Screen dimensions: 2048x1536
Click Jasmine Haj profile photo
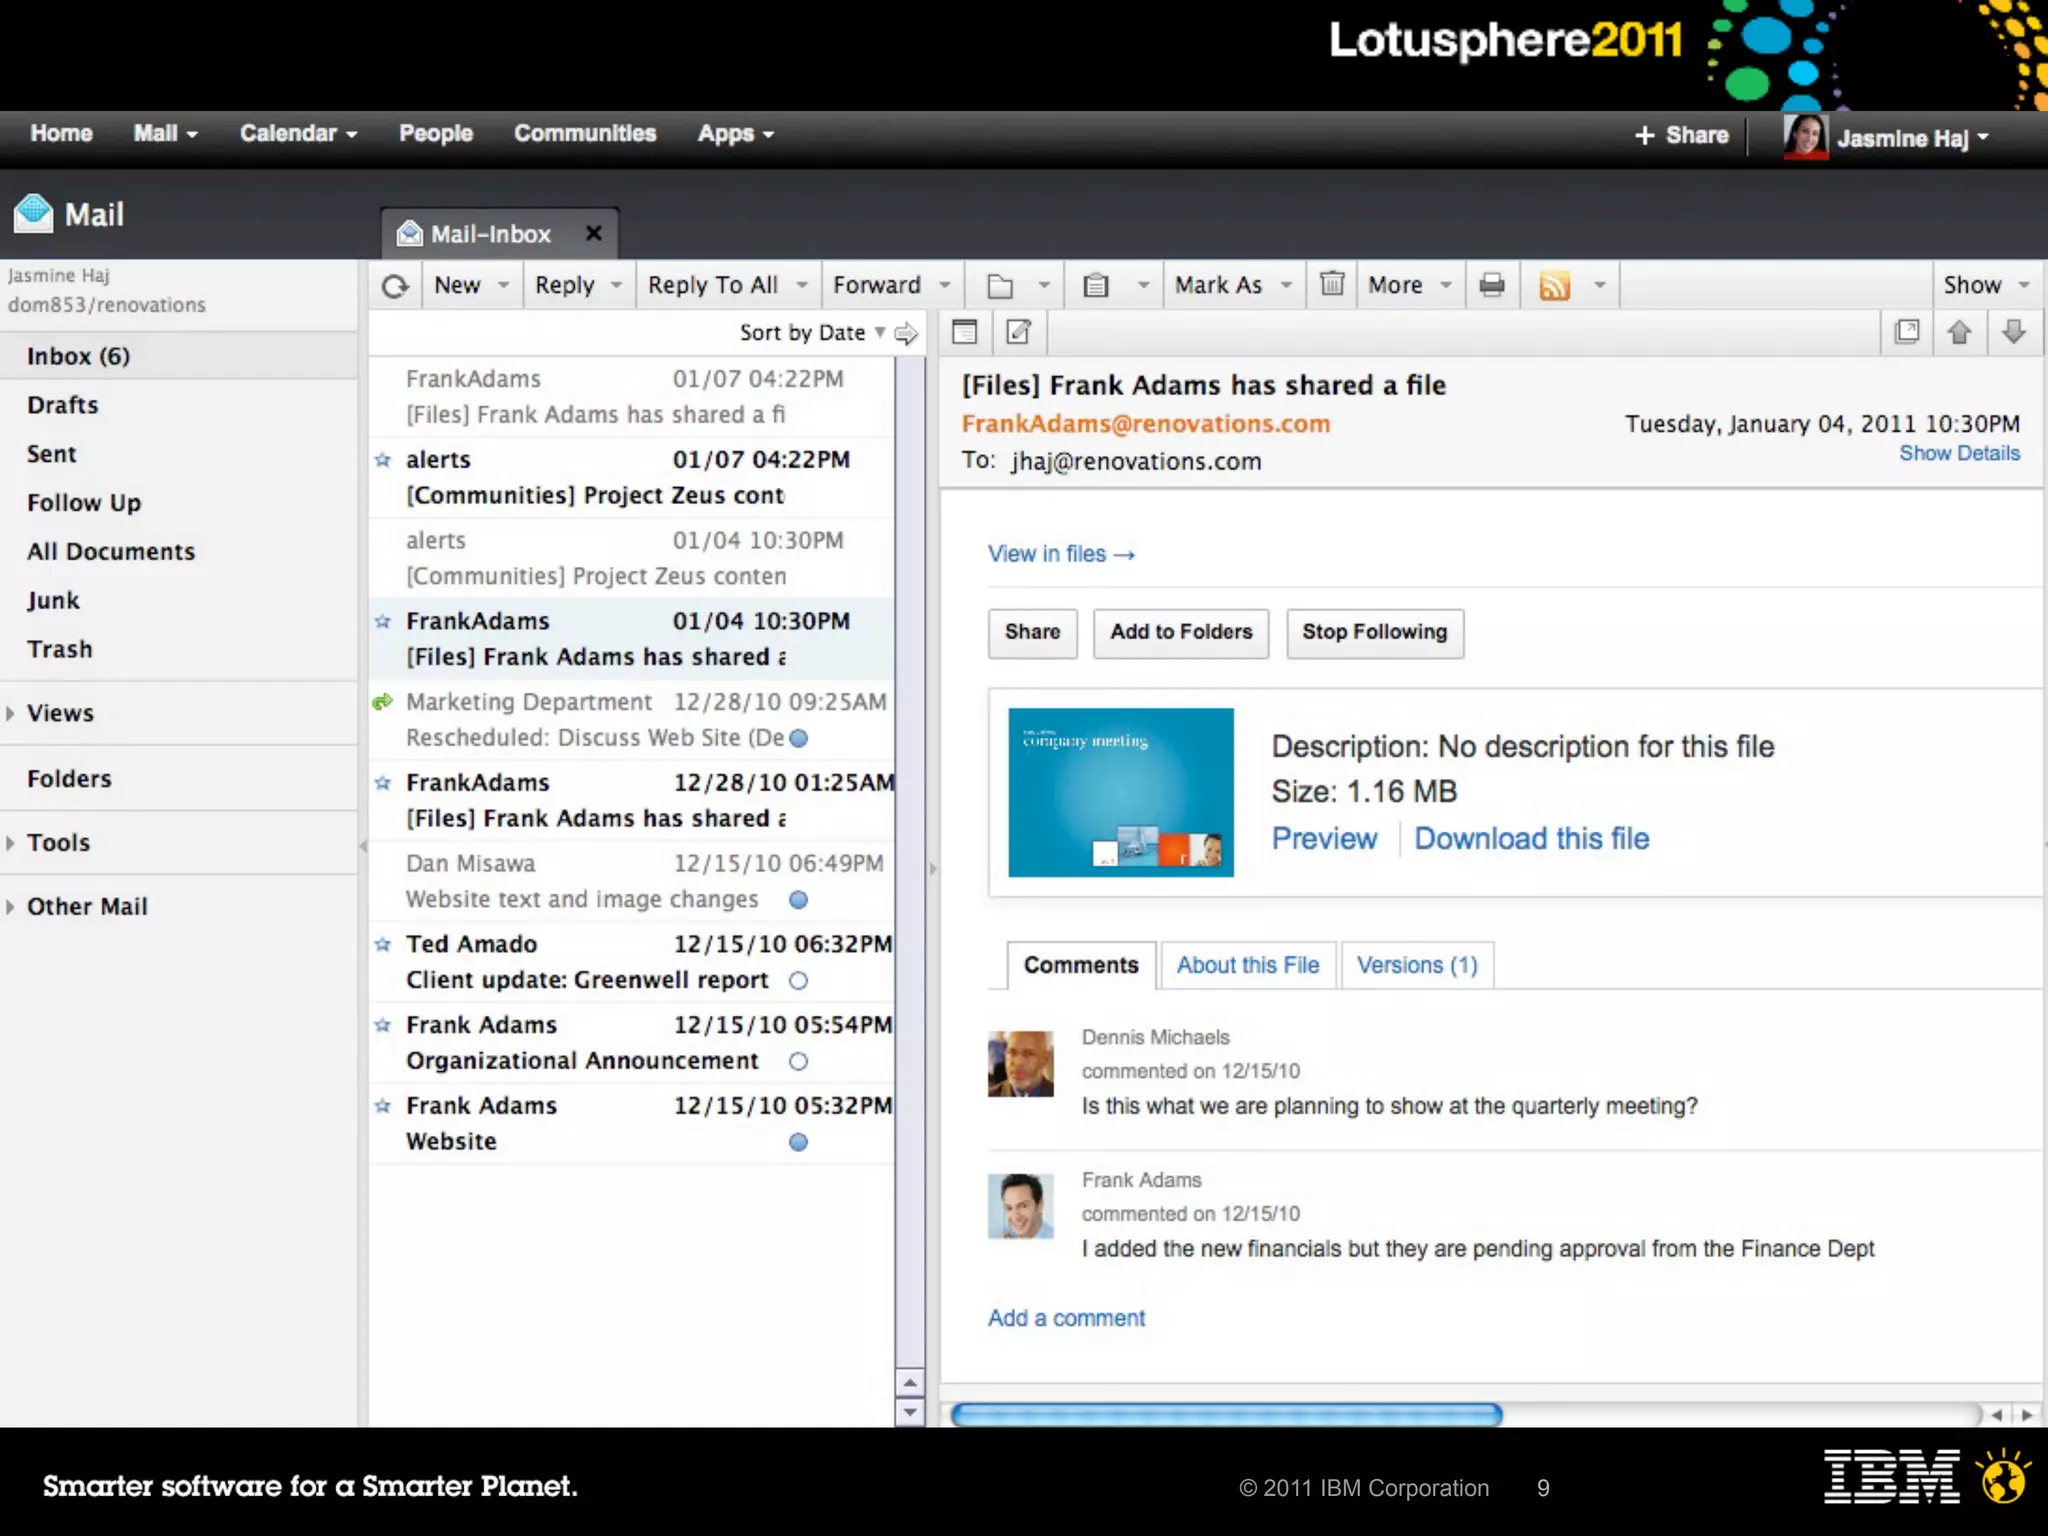tap(1806, 137)
